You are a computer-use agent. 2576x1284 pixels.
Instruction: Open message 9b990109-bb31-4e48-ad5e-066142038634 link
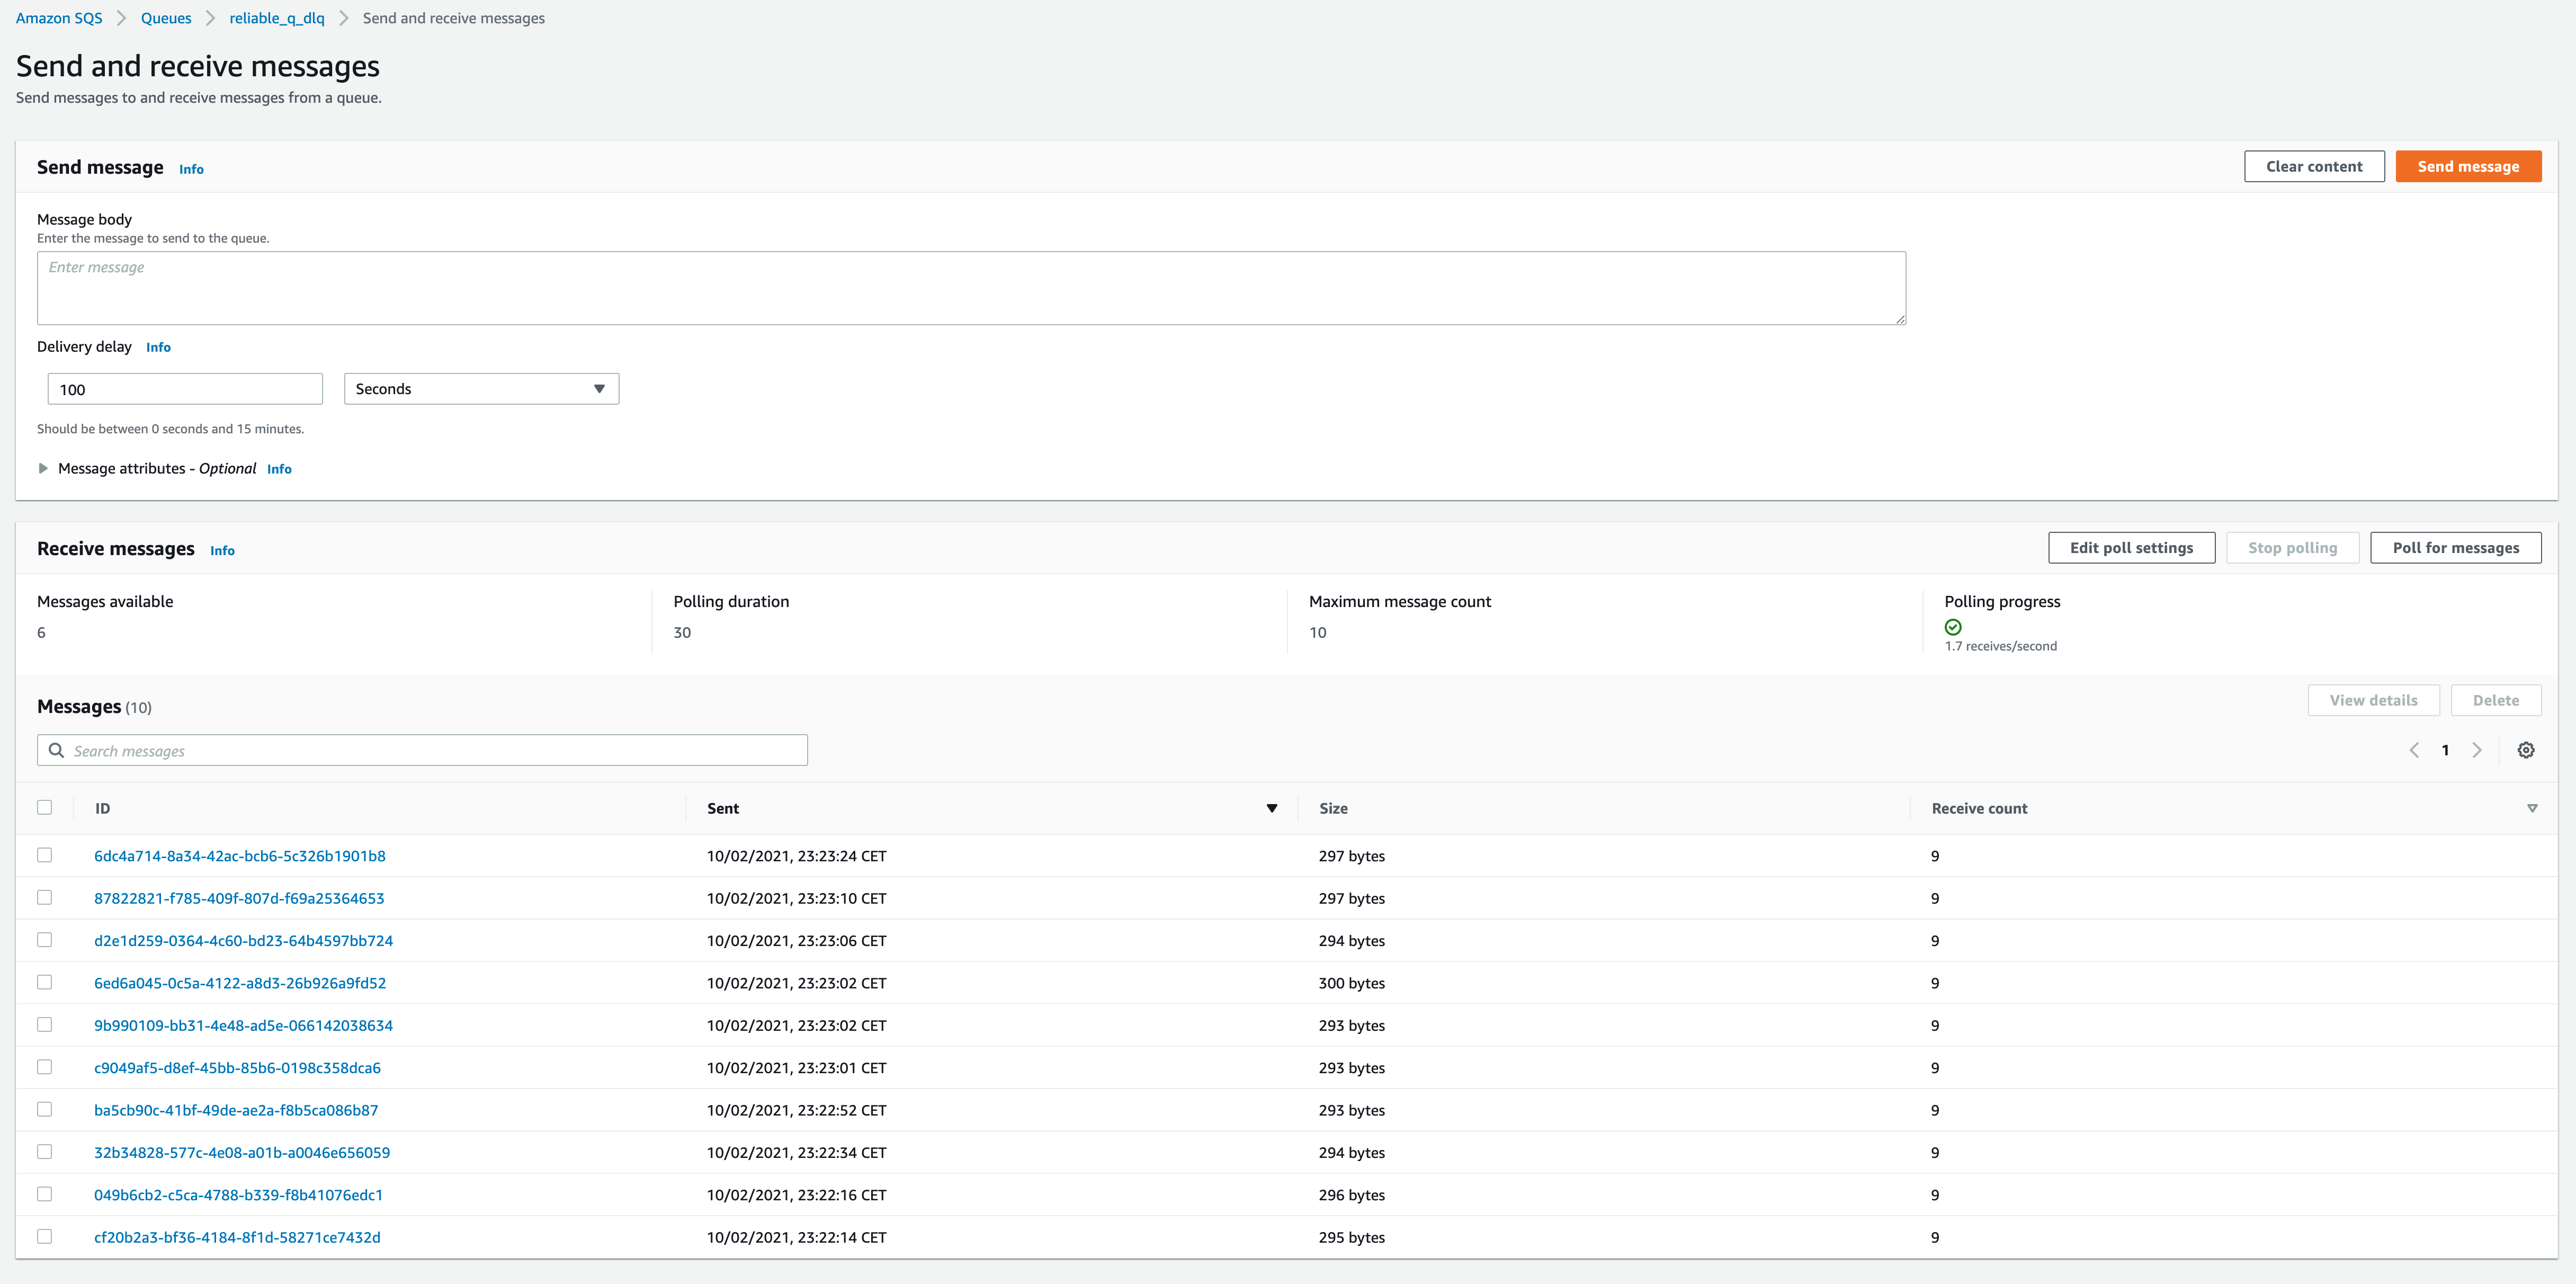(243, 1025)
